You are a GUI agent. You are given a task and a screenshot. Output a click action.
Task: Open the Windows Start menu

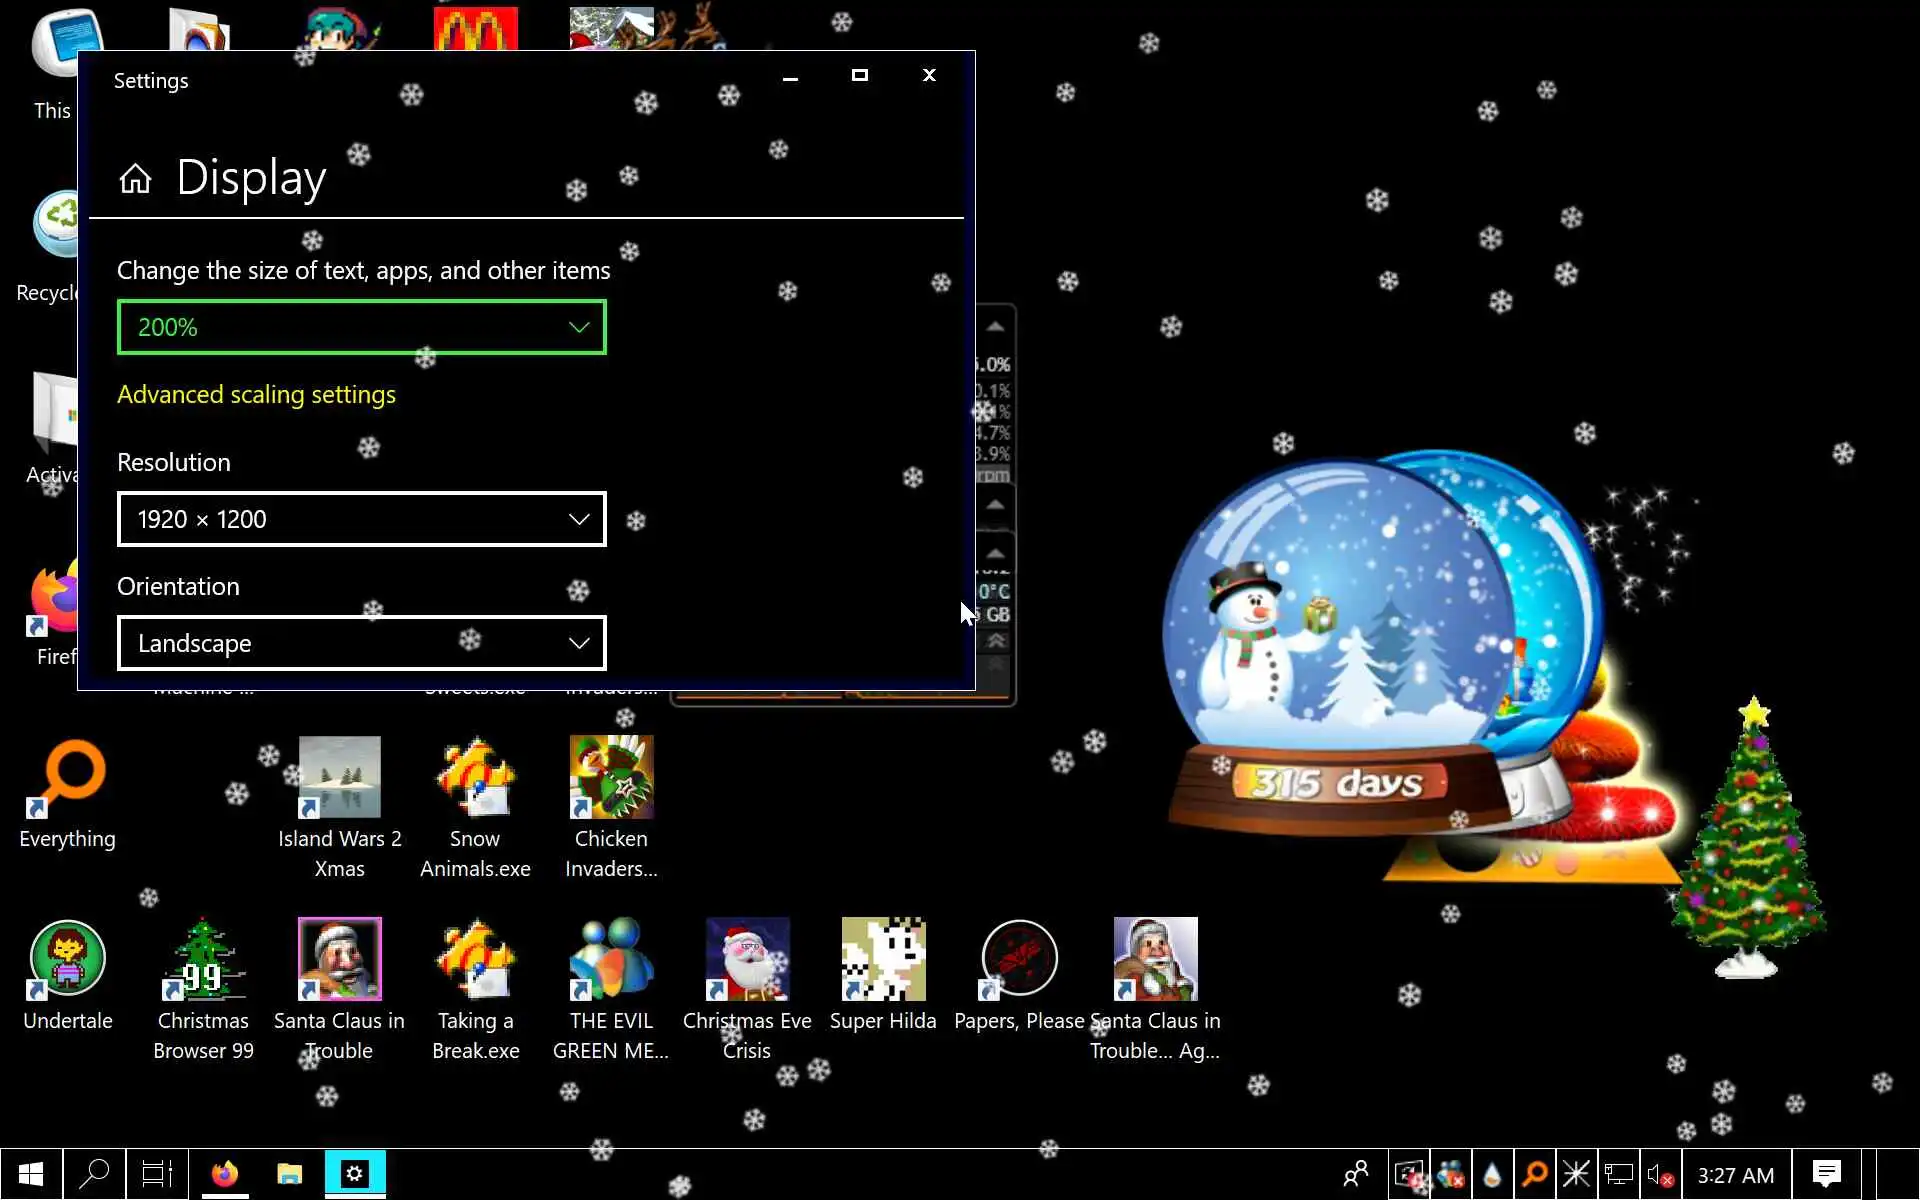[31, 1174]
